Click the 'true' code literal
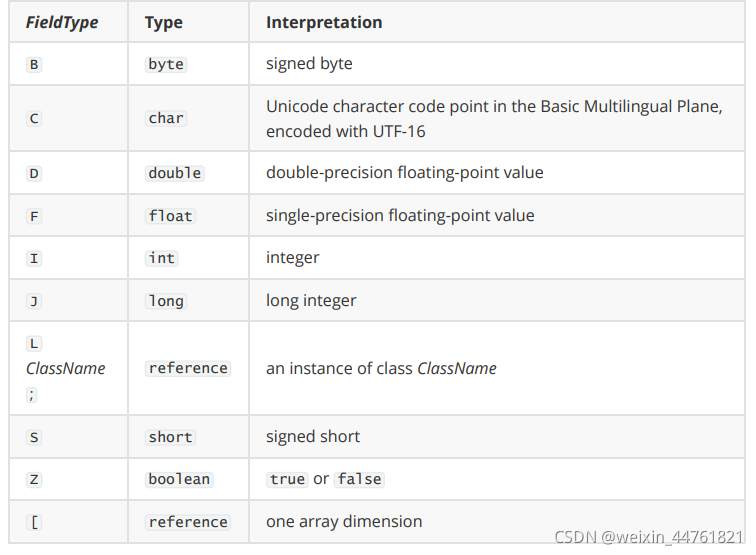Screen dimensions: 756x555 pos(288,479)
